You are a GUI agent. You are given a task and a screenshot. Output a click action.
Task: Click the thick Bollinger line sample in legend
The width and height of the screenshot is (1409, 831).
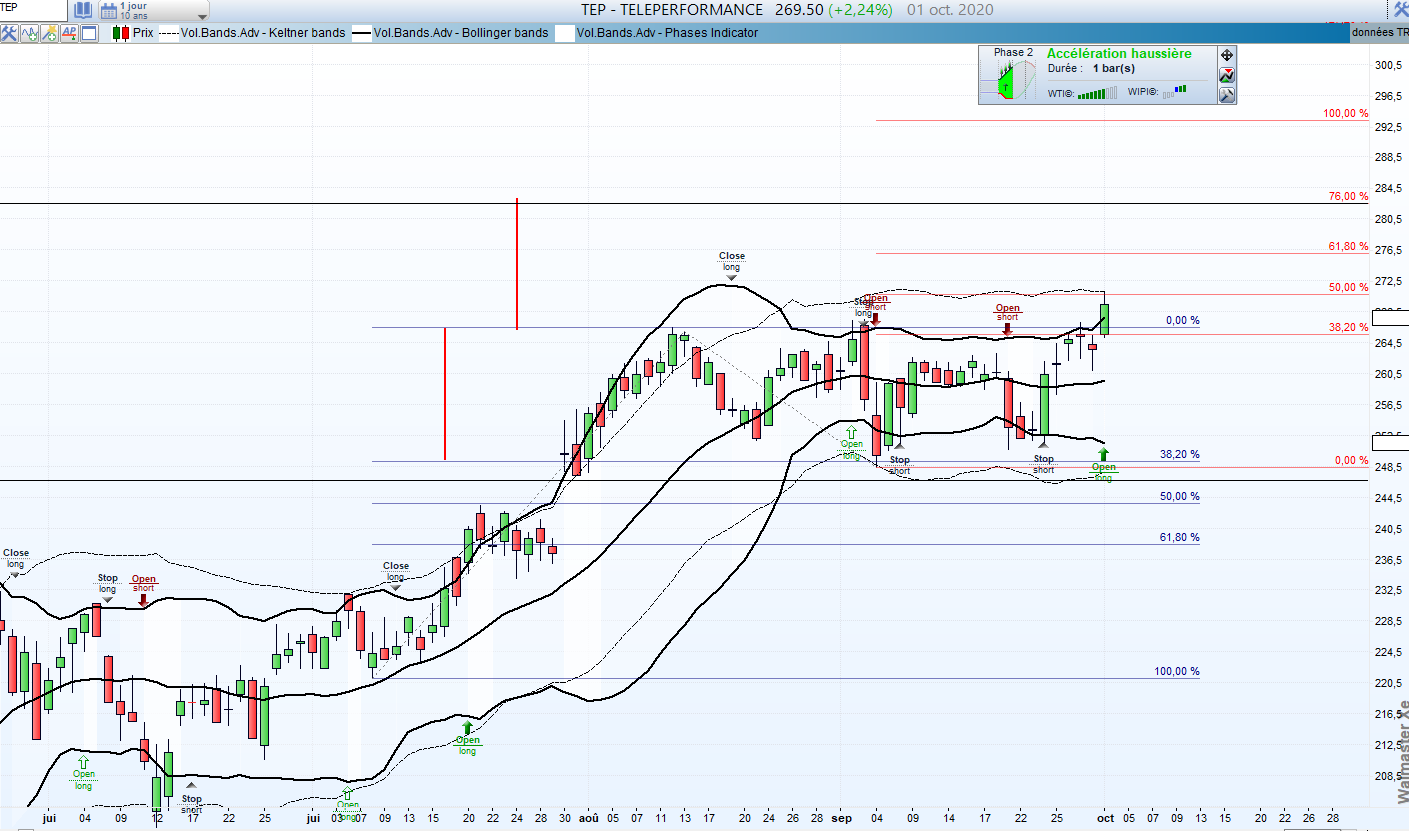tap(361, 33)
